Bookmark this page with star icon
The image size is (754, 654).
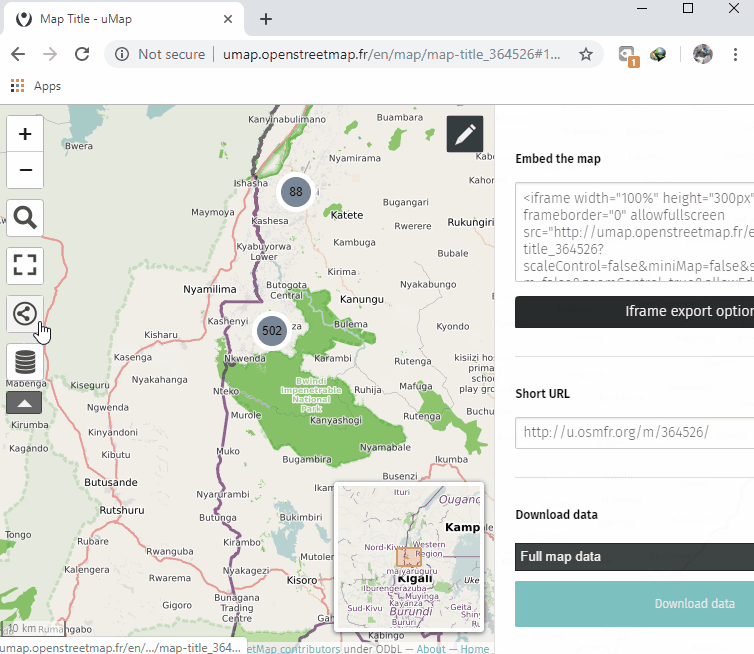(x=586, y=54)
